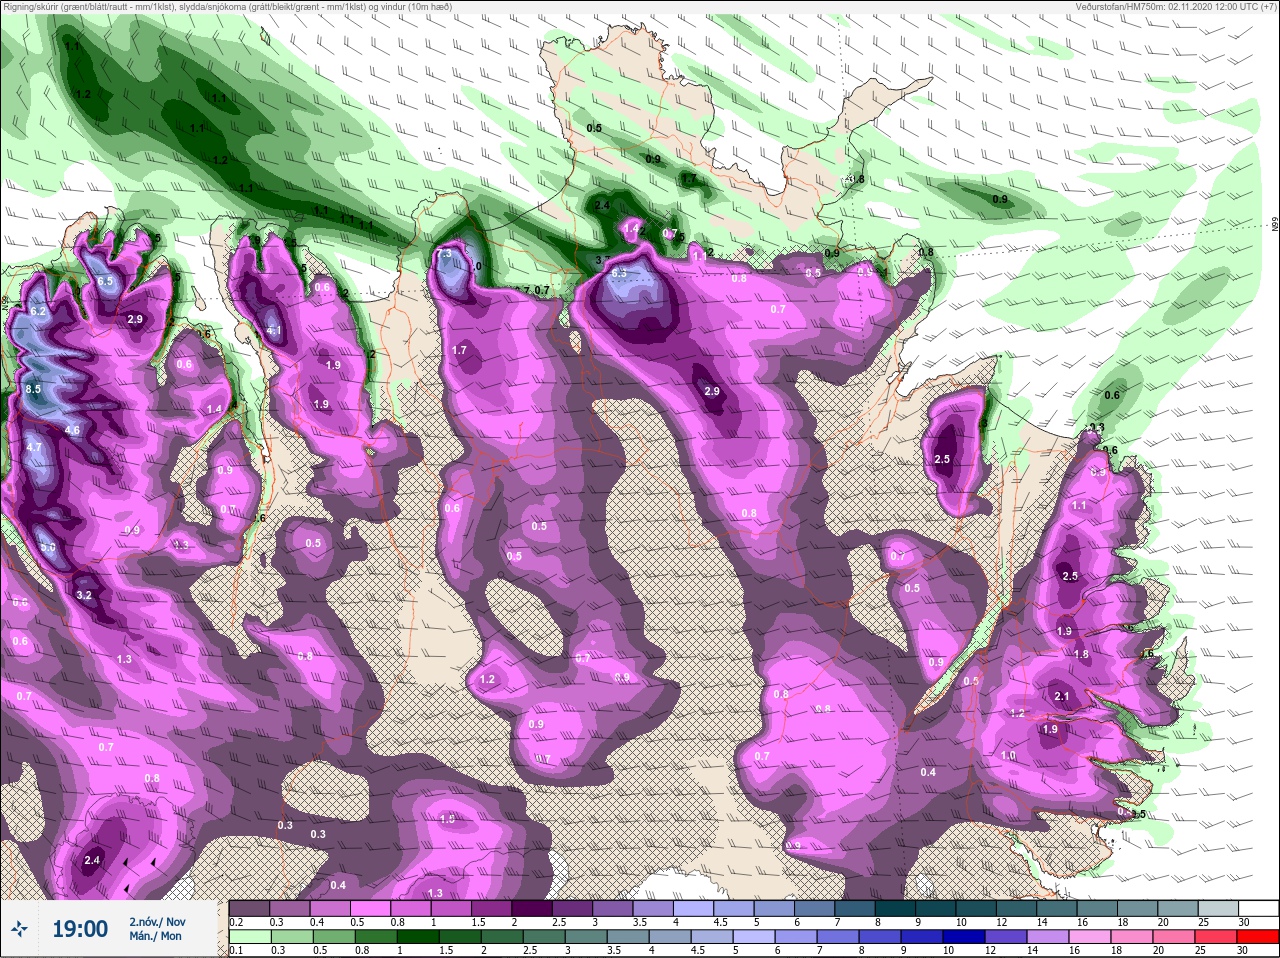Image resolution: width=1280 pixels, height=958 pixels.
Task: Click the '0.1' legend scale label
Action: click(236, 950)
